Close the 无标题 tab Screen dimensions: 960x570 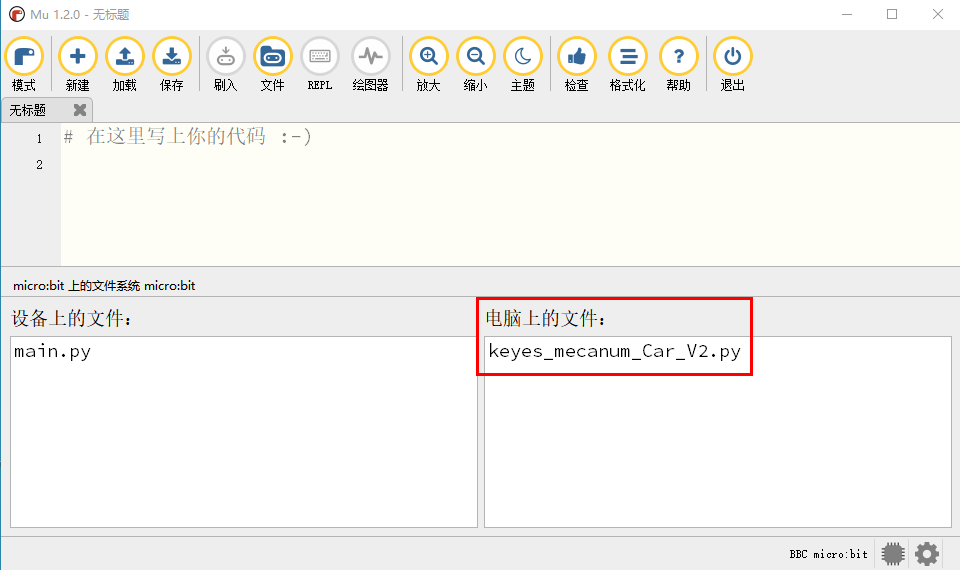pyautogui.click(x=80, y=110)
